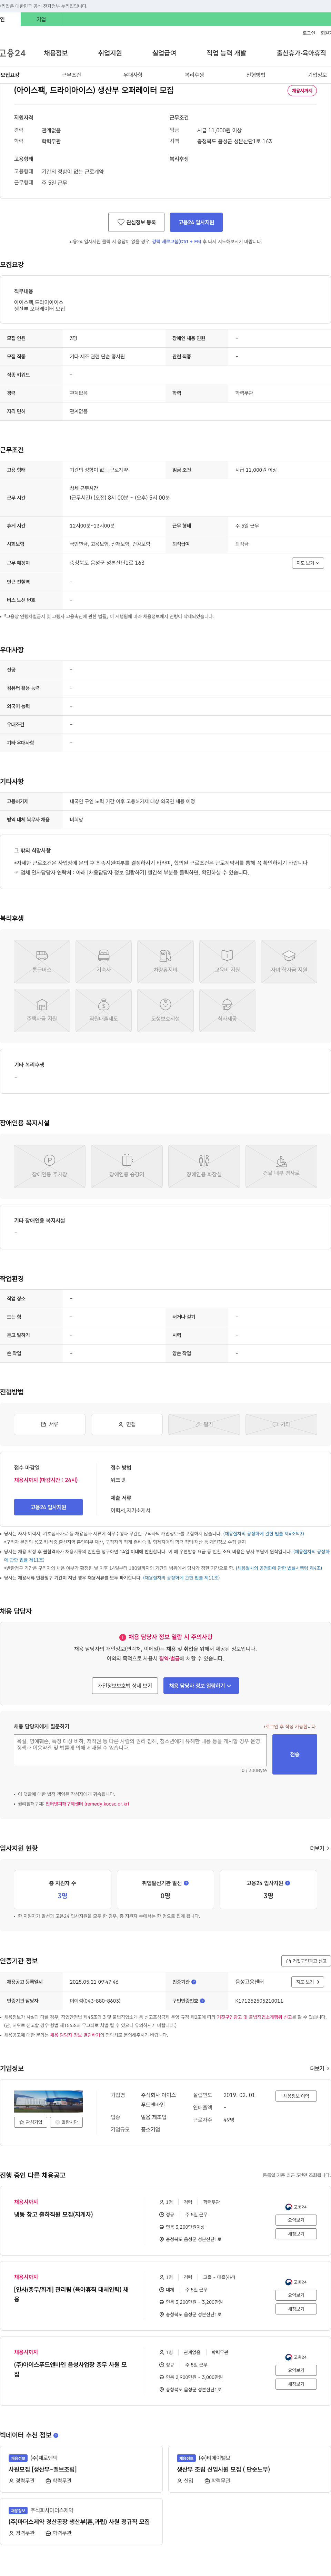Click the 고용24 입사지원 button under 접수 마감일

coord(48,1507)
